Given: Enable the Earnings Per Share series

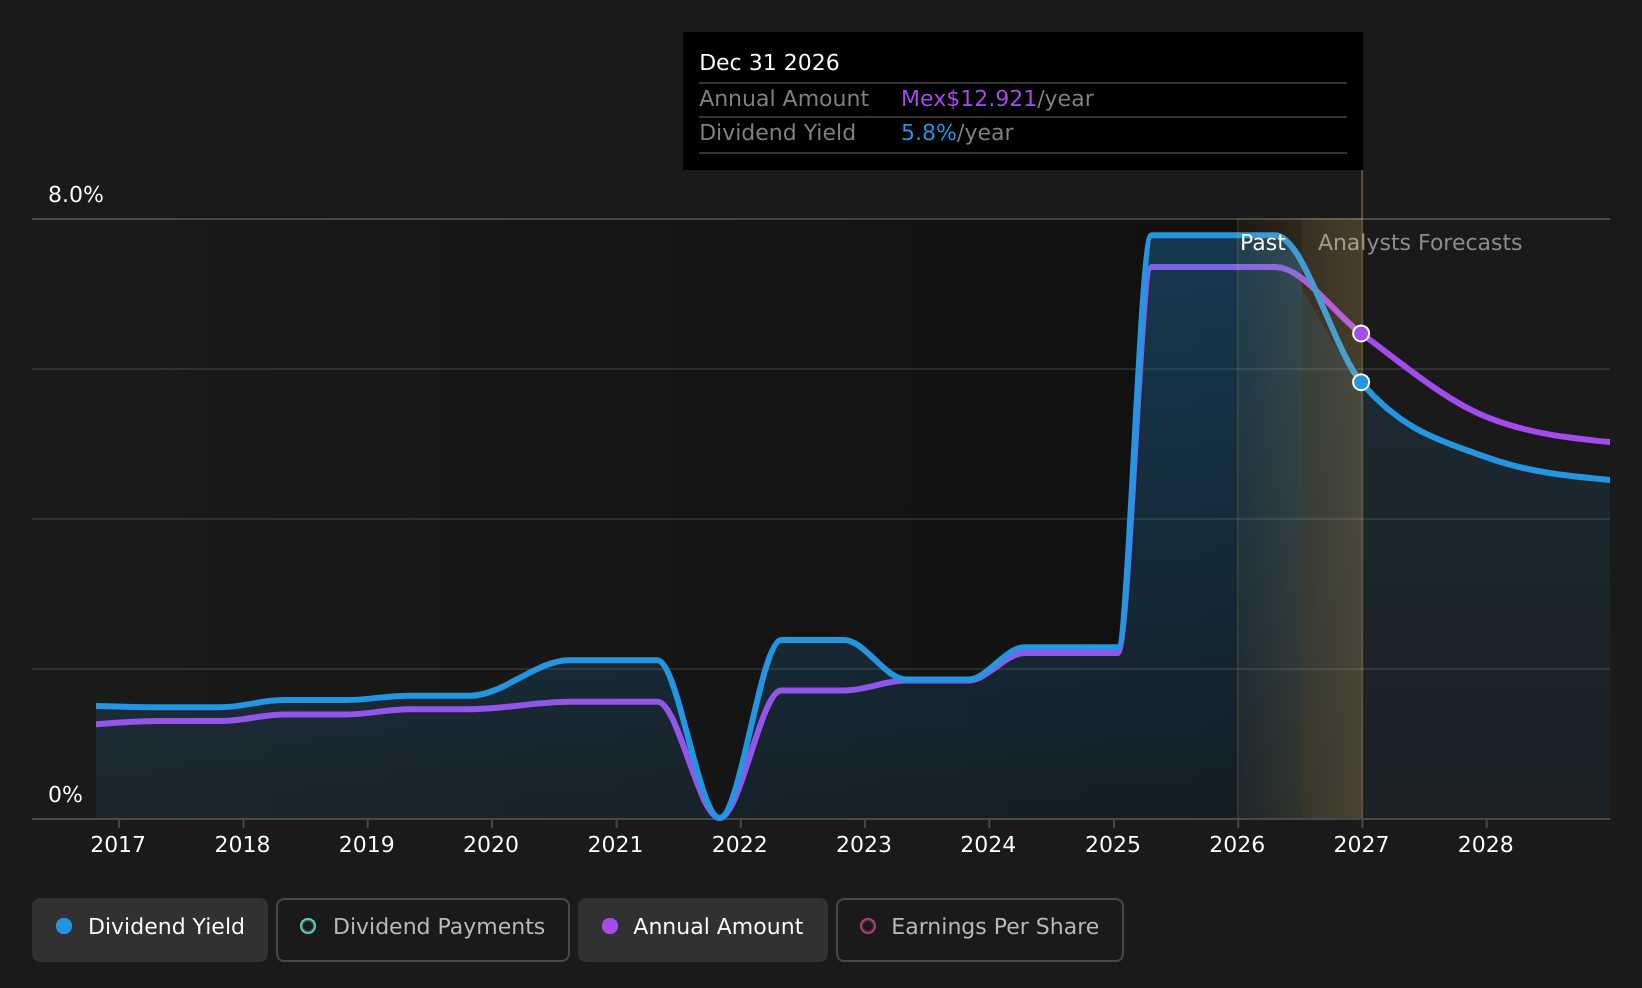Looking at the screenshot, I should [980, 929].
